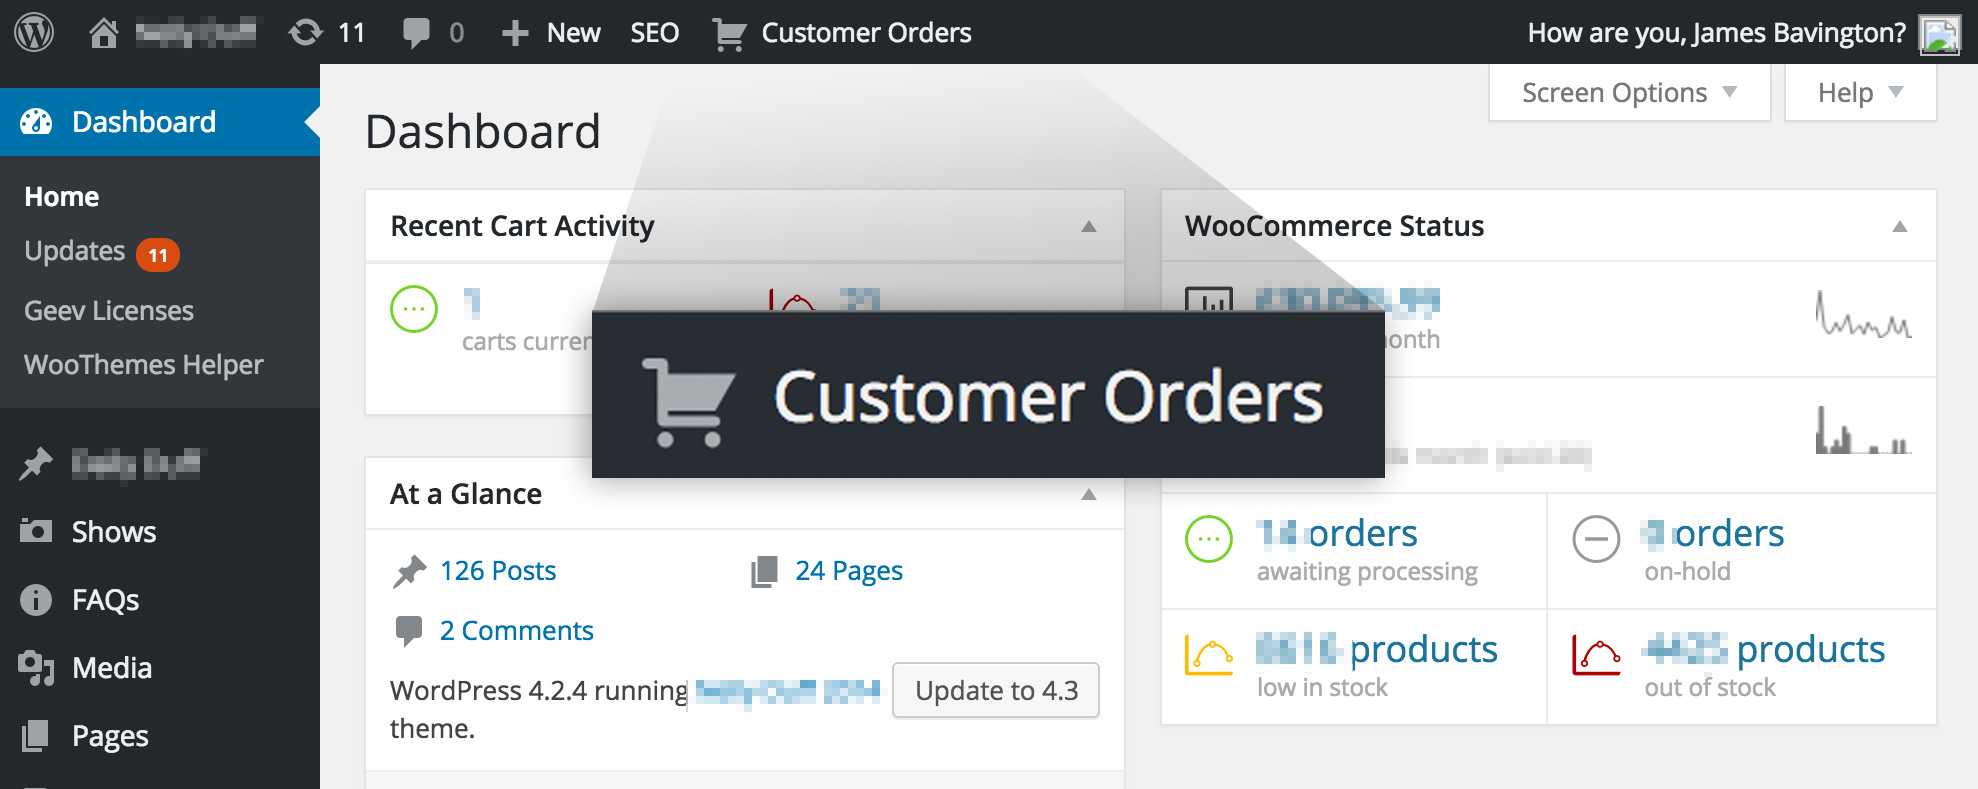This screenshot has height=789, width=1978.
Task: Click the Update to 4.3 button
Action: tap(996, 690)
